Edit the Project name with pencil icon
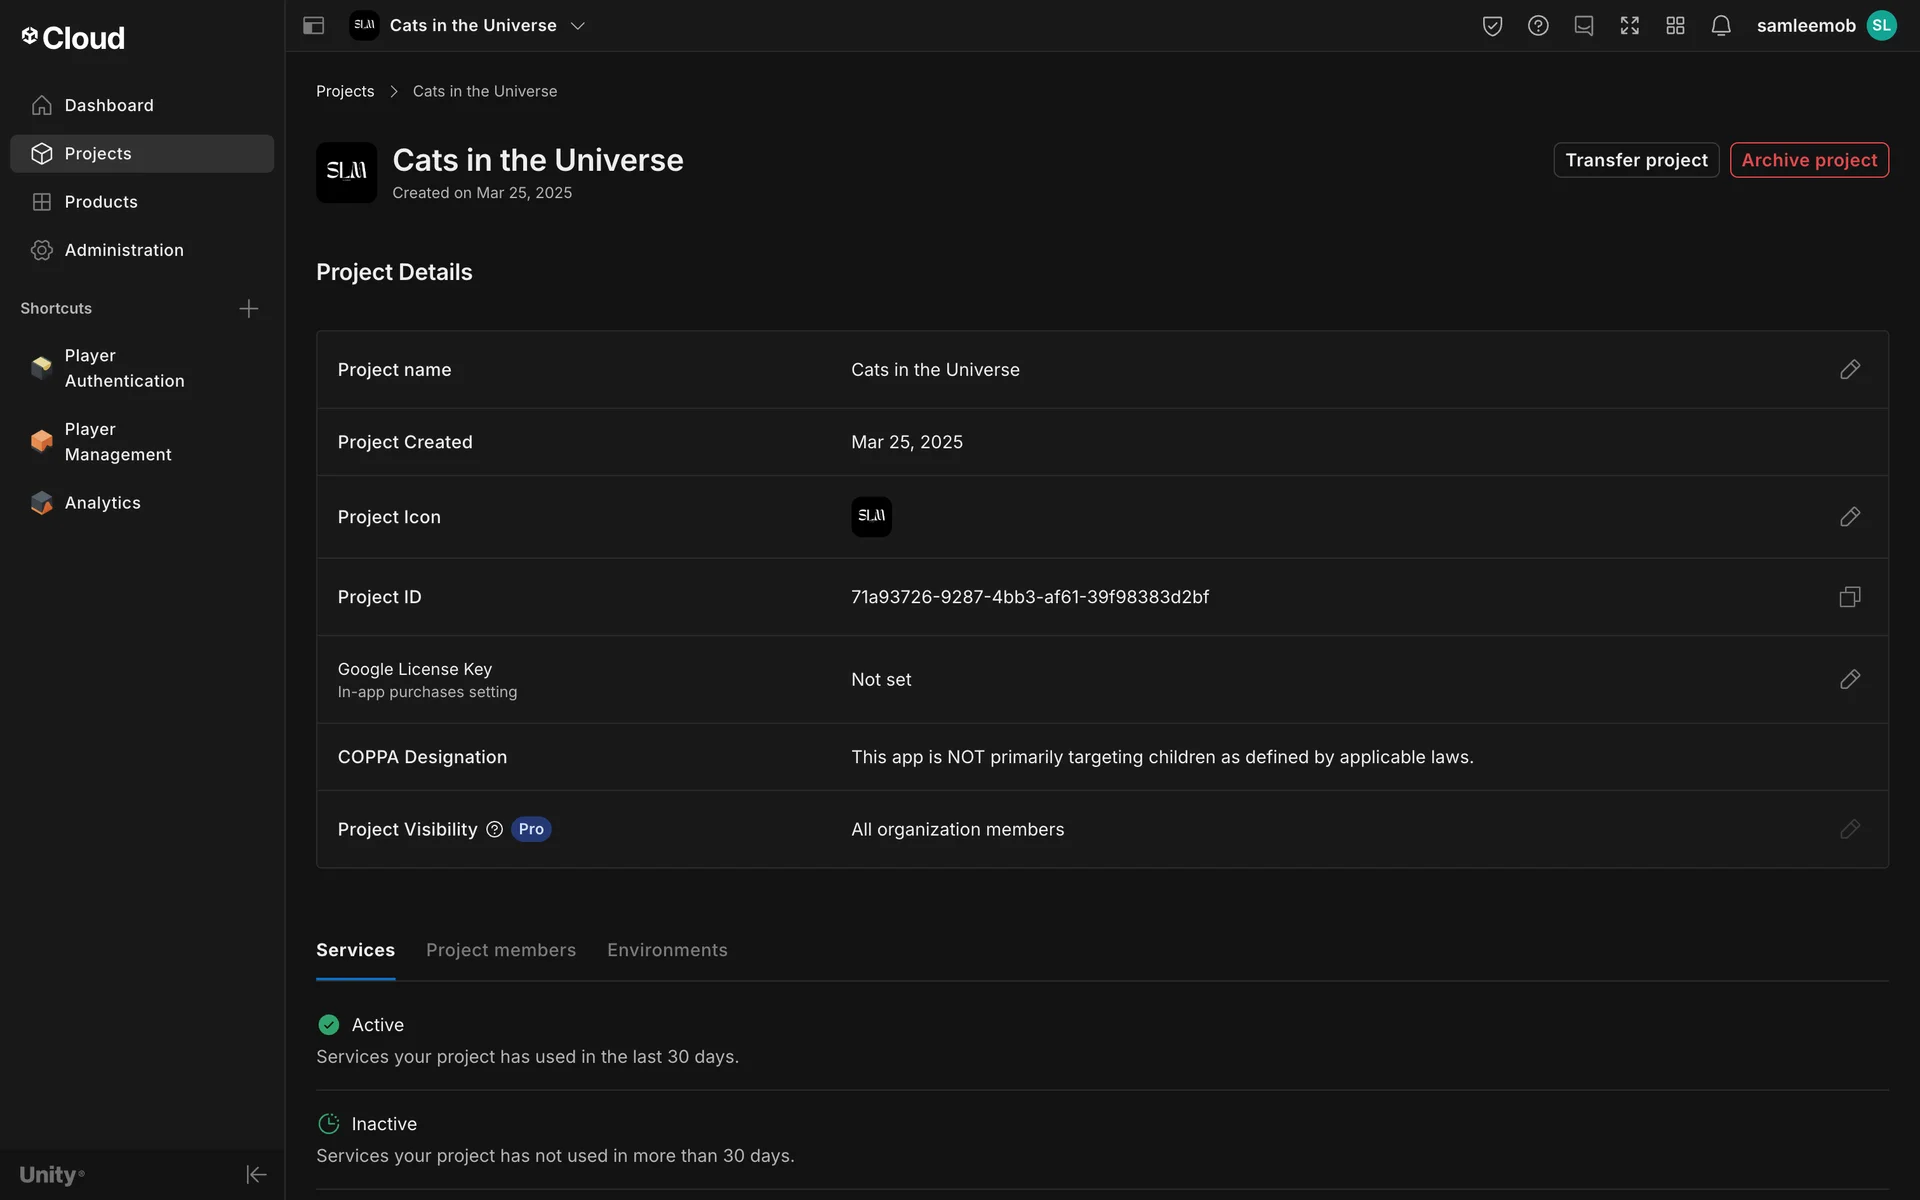Viewport: 1920px width, 1200px height. [1850, 370]
